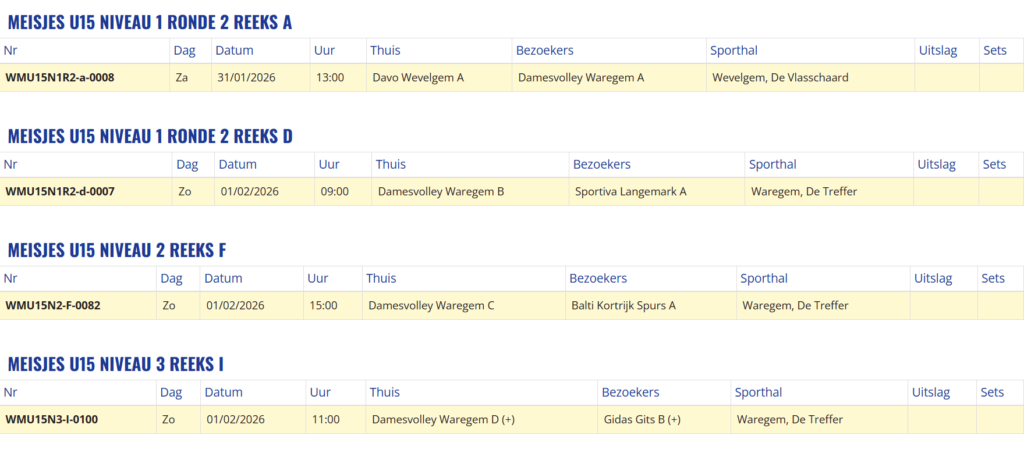Select home team Damesvolley Waregem C
The height and width of the screenshot is (453, 1024).
(x=431, y=305)
